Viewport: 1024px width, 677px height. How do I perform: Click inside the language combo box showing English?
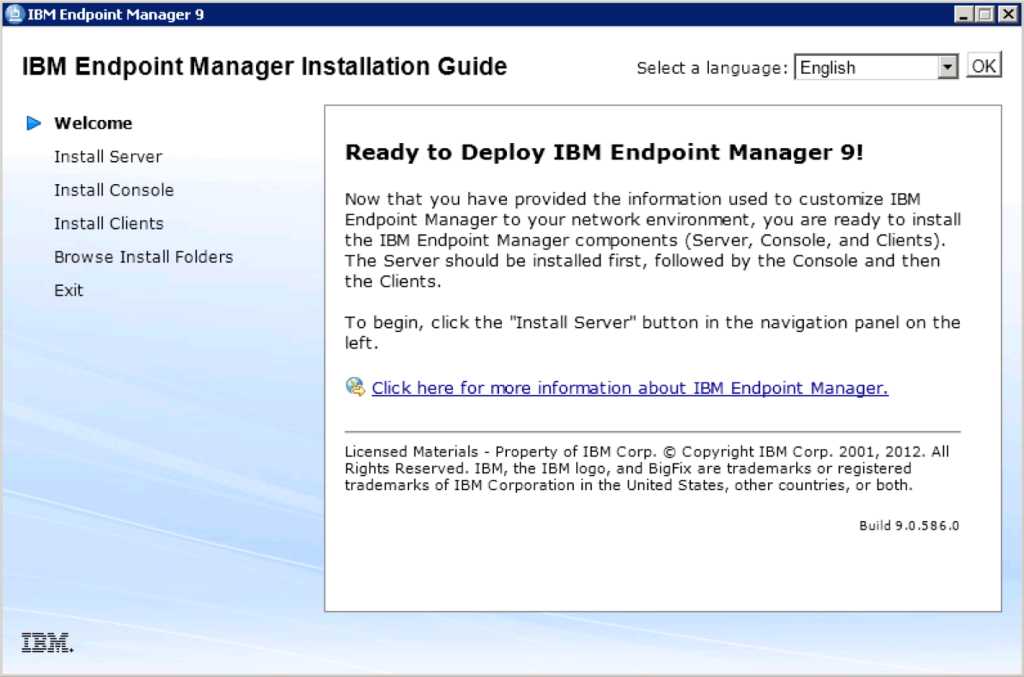(860, 66)
